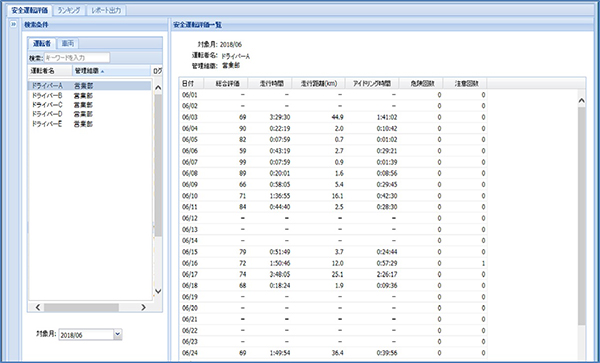Click driver list scroll right arrow
The width and height of the screenshot is (600, 363).
[143, 307]
